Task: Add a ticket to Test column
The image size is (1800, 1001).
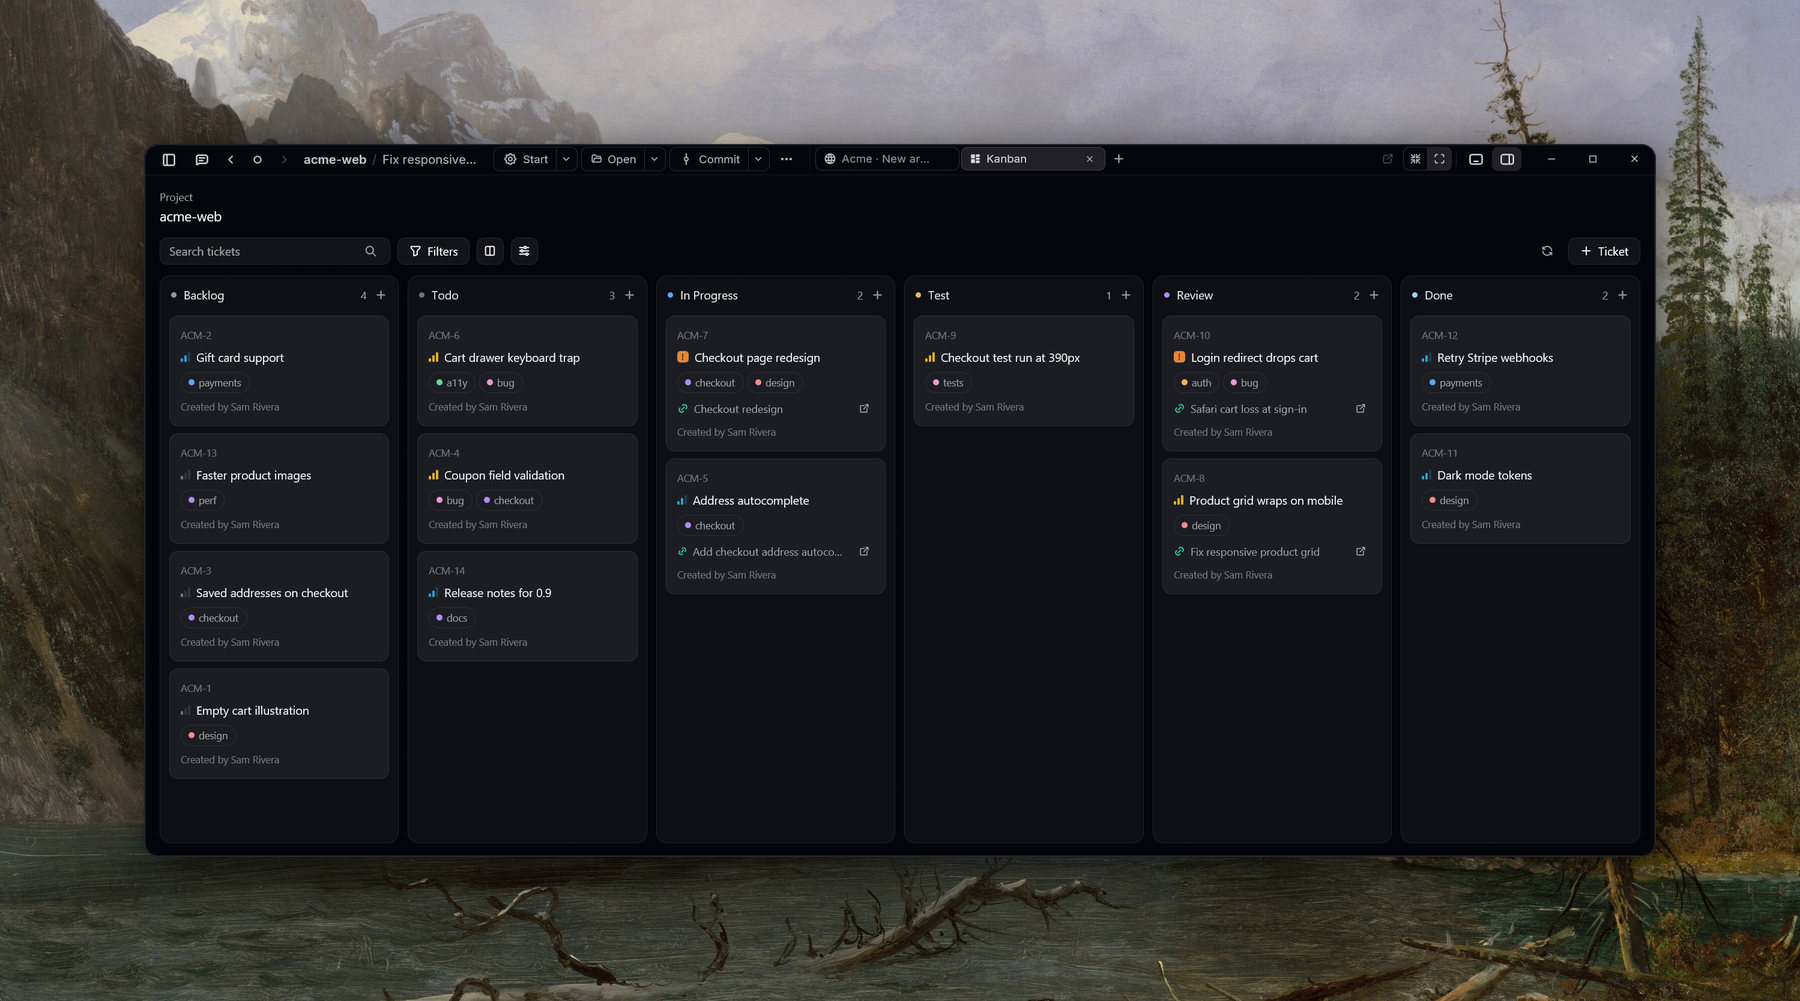Action: pyautogui.click(x=1126, y=295)
